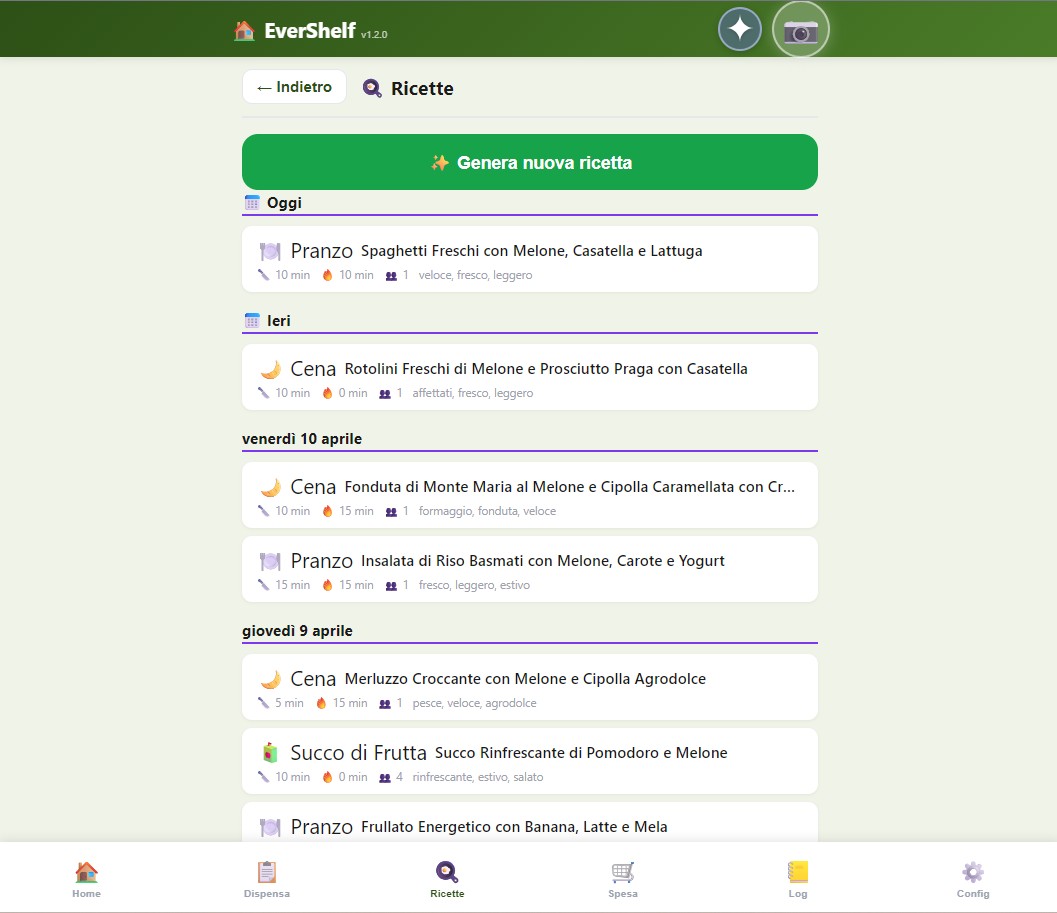Image resolution: width=1057 pixels, height=913 pixels.
Task: Click the v1.2.0 version label
Action: tap(374, 34)
